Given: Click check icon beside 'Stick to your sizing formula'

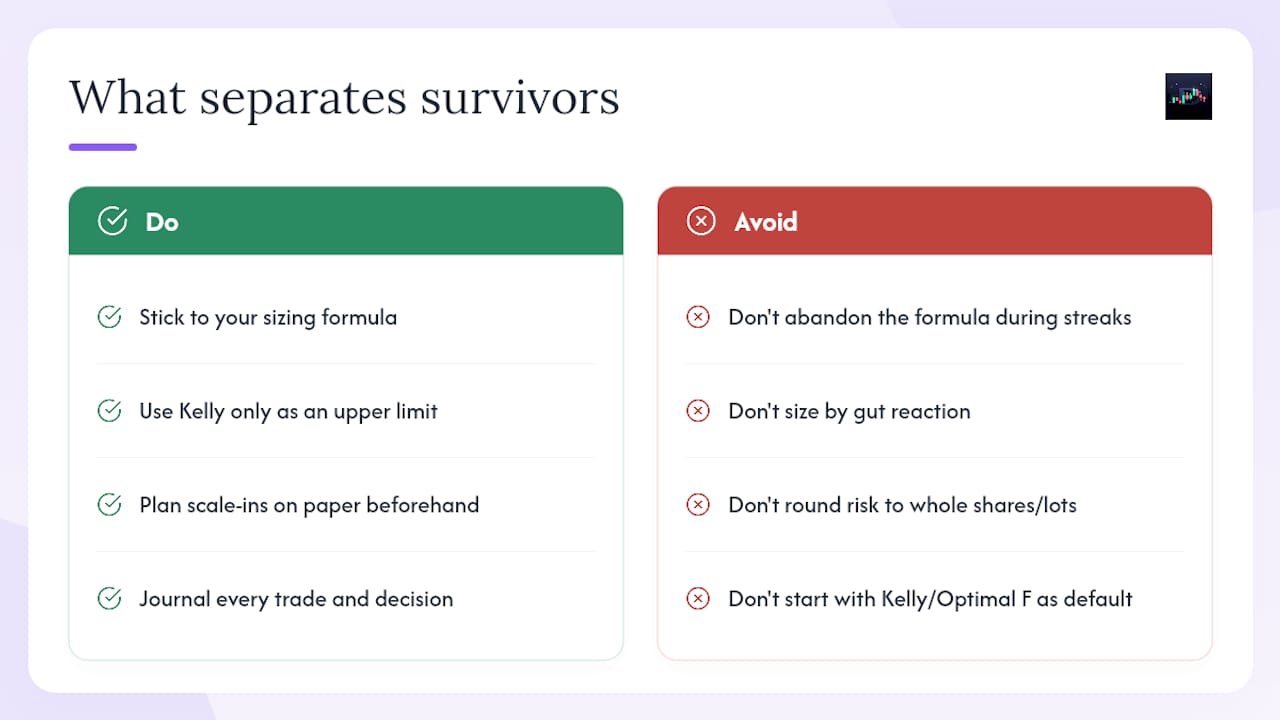Looking at the screenshot, I should pyautogui.click(x=109, y=317).
